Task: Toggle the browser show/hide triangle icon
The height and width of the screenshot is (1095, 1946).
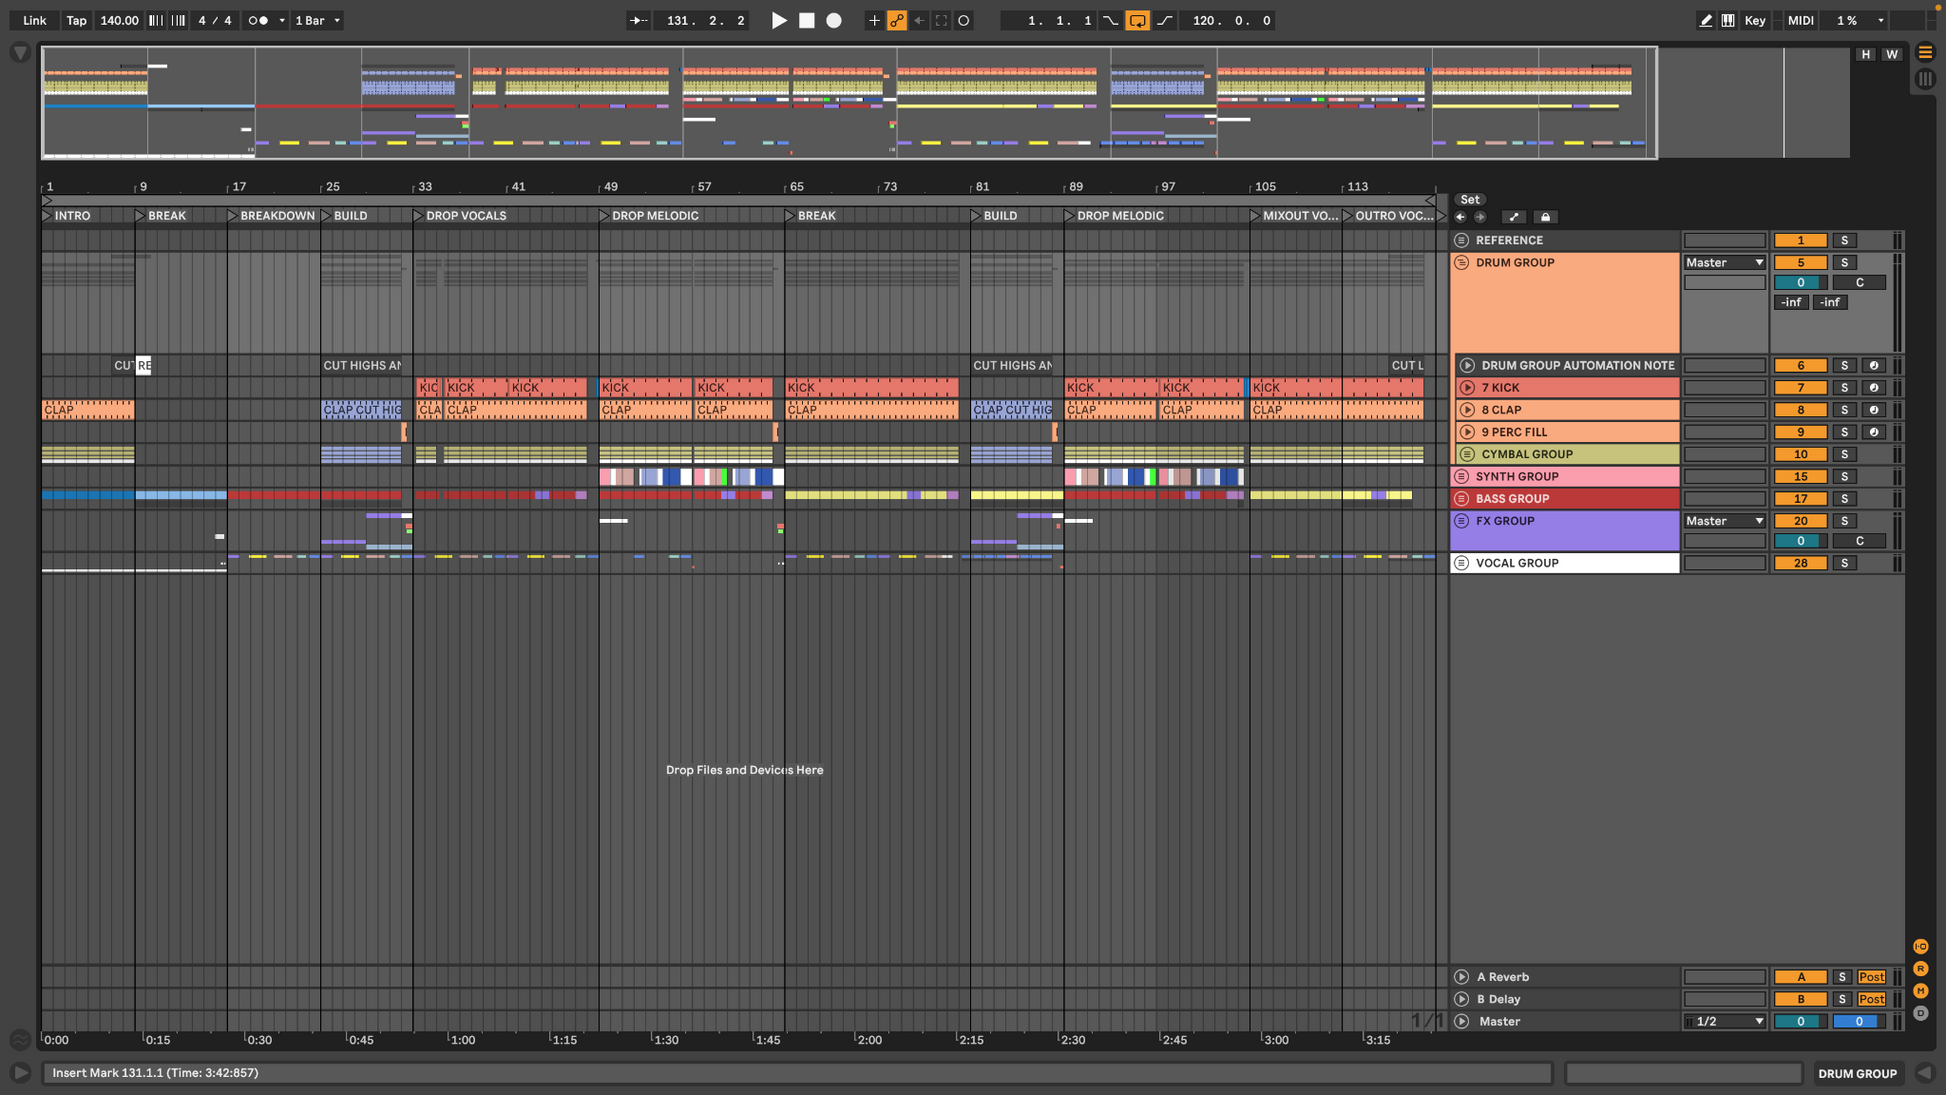Action: tap(20, 53)
